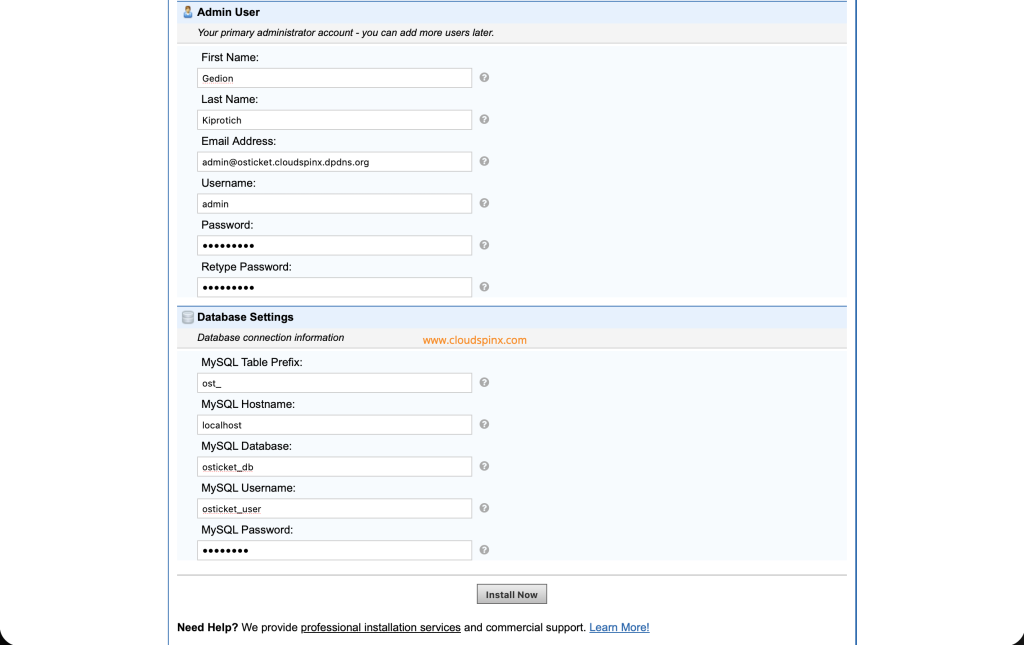Click help icon next to First Name
This screenshot has height=645, width=1024.
click(484, 78)
